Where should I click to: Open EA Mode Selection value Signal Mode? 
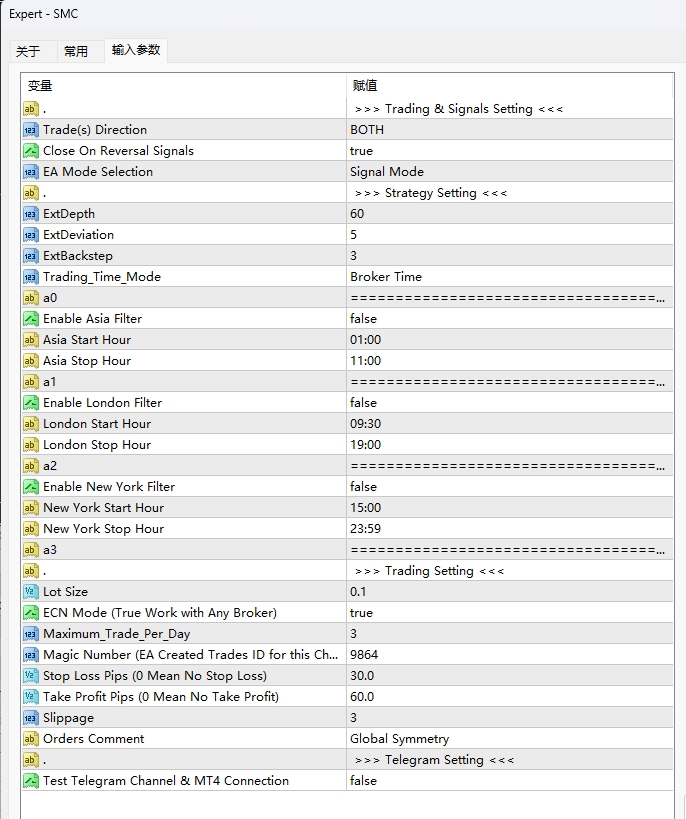click(510, 172)
